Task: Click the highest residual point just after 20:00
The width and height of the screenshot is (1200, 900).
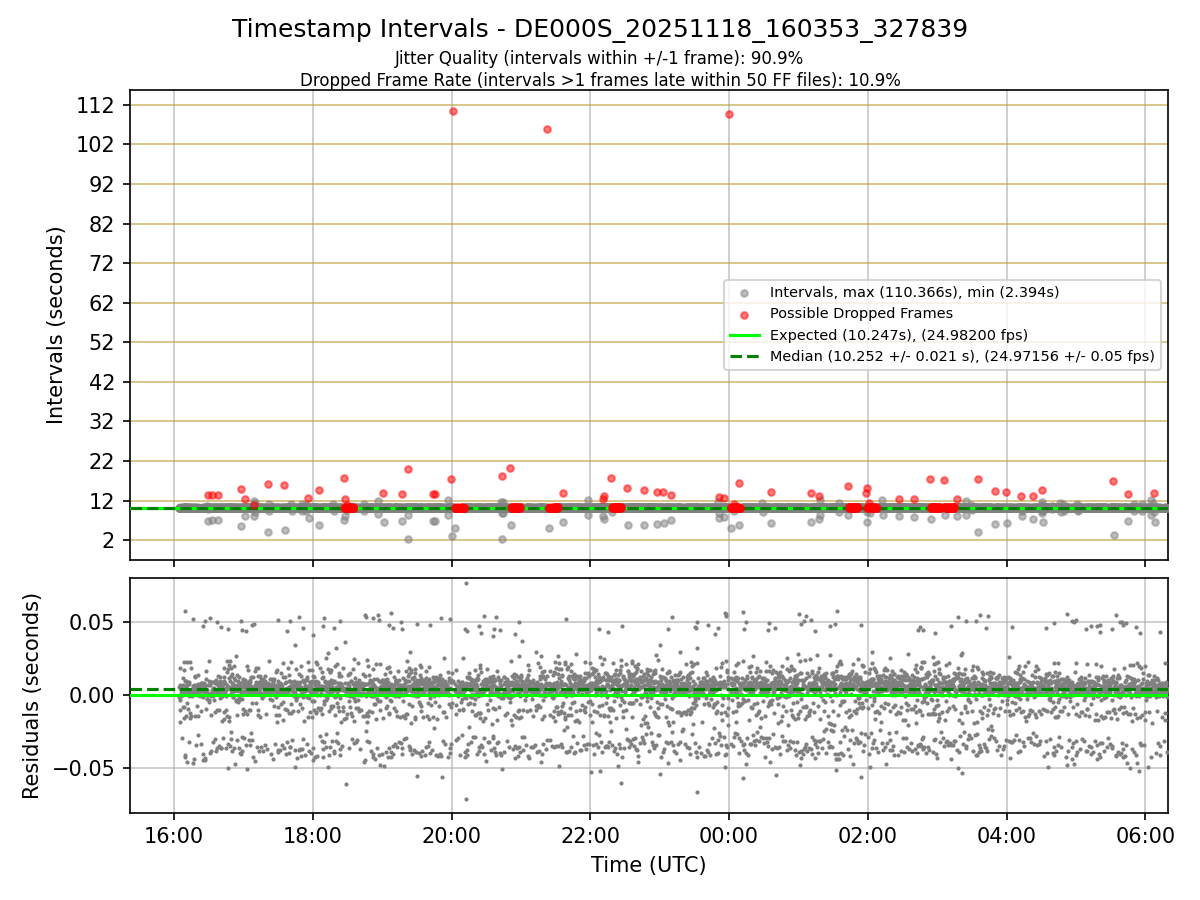Action: click(466, 583)
